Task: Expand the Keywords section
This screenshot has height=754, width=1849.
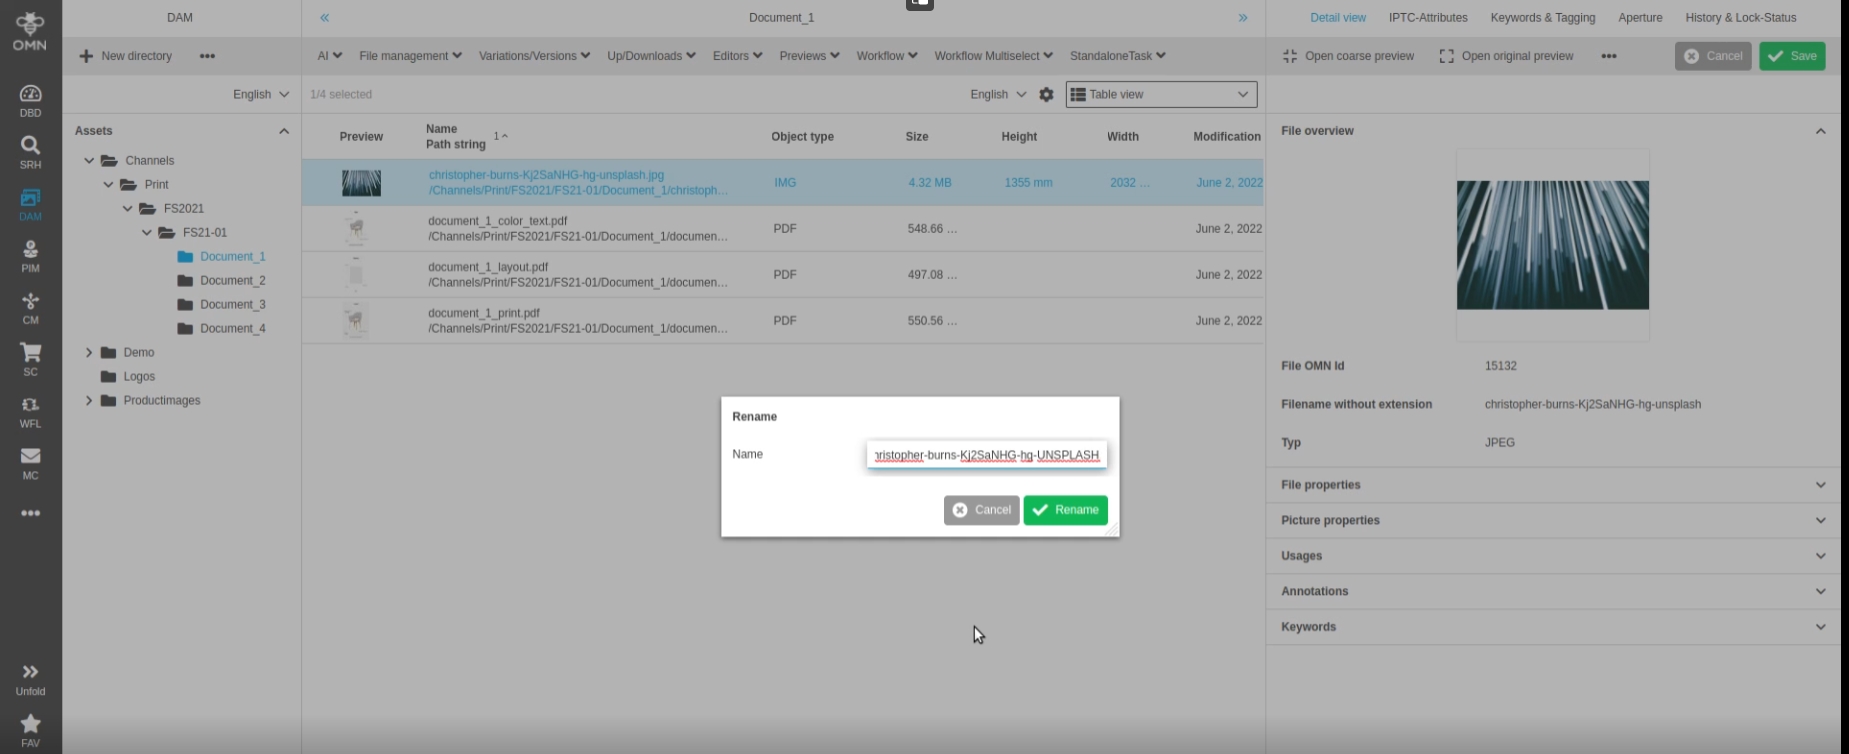Action: click(1553, 627)
